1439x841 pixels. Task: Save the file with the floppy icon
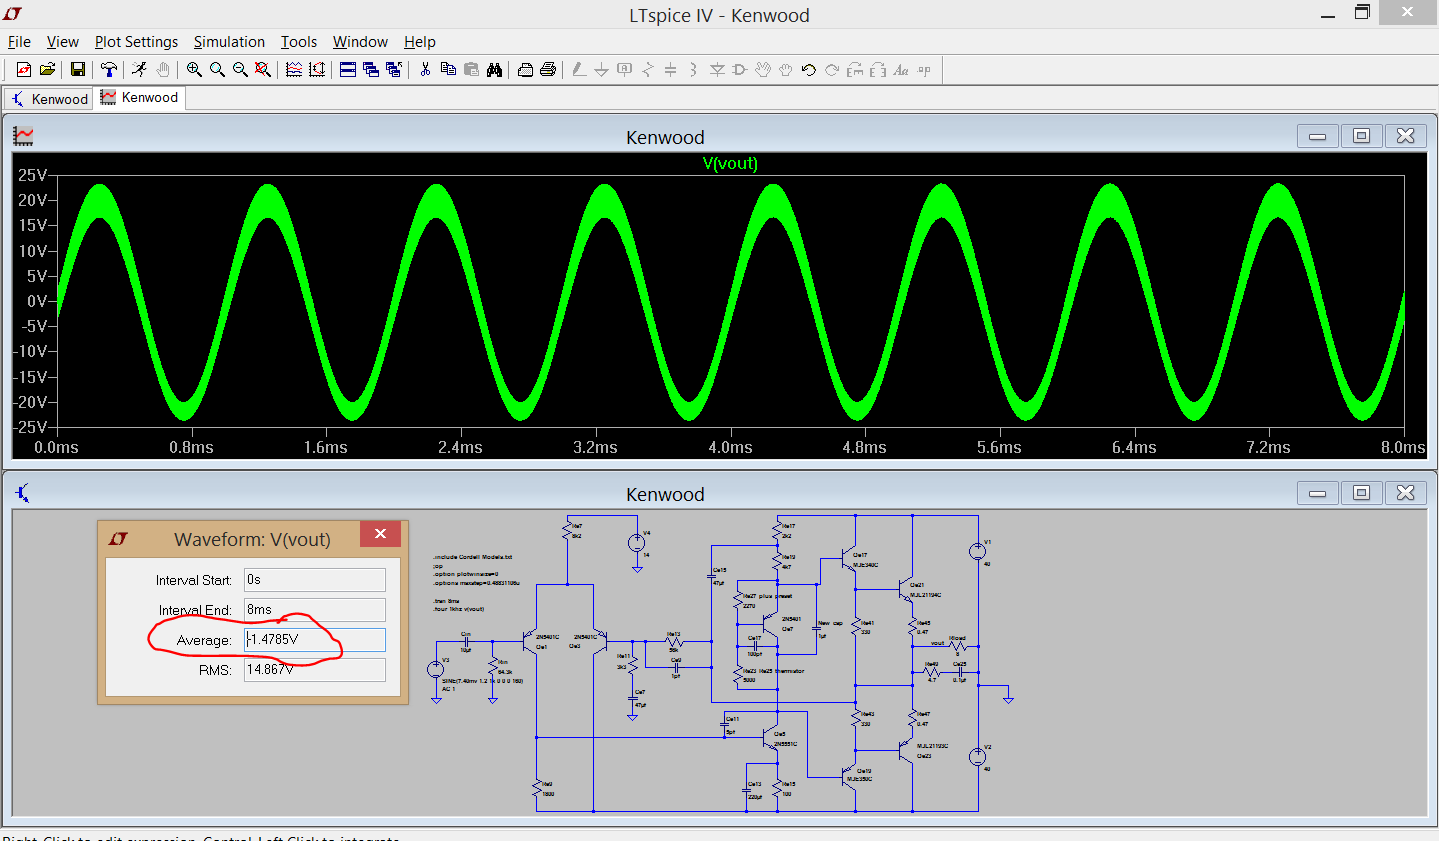coord(78,69)
